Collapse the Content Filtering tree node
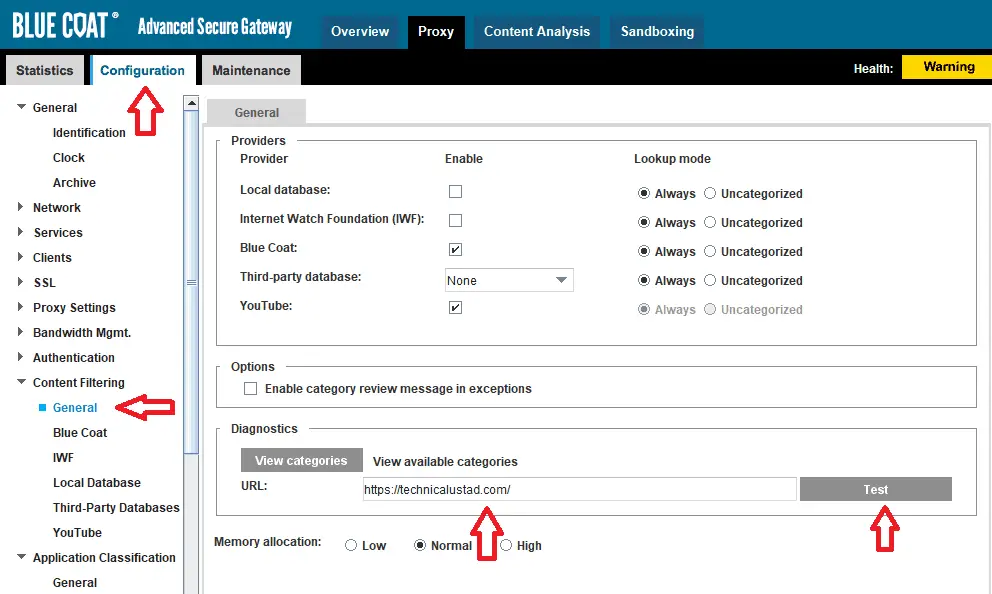The image size is (992, 594). tap(22, 382)
